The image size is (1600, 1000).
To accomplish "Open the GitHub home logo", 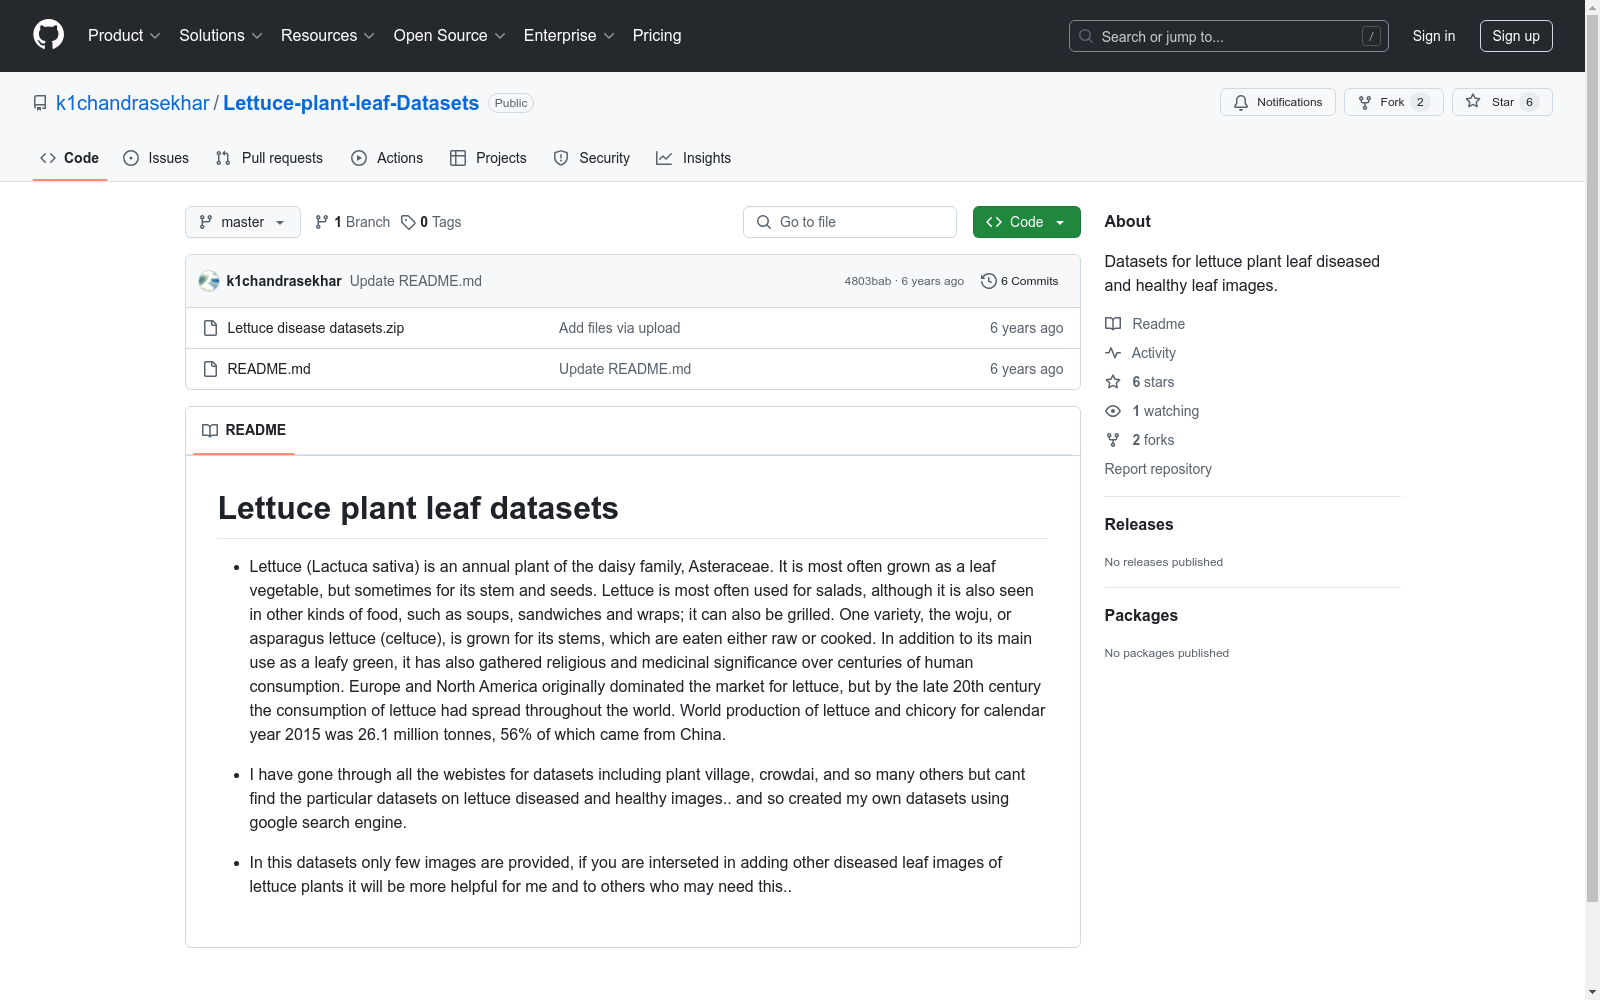I will click(x=48, y=35).
